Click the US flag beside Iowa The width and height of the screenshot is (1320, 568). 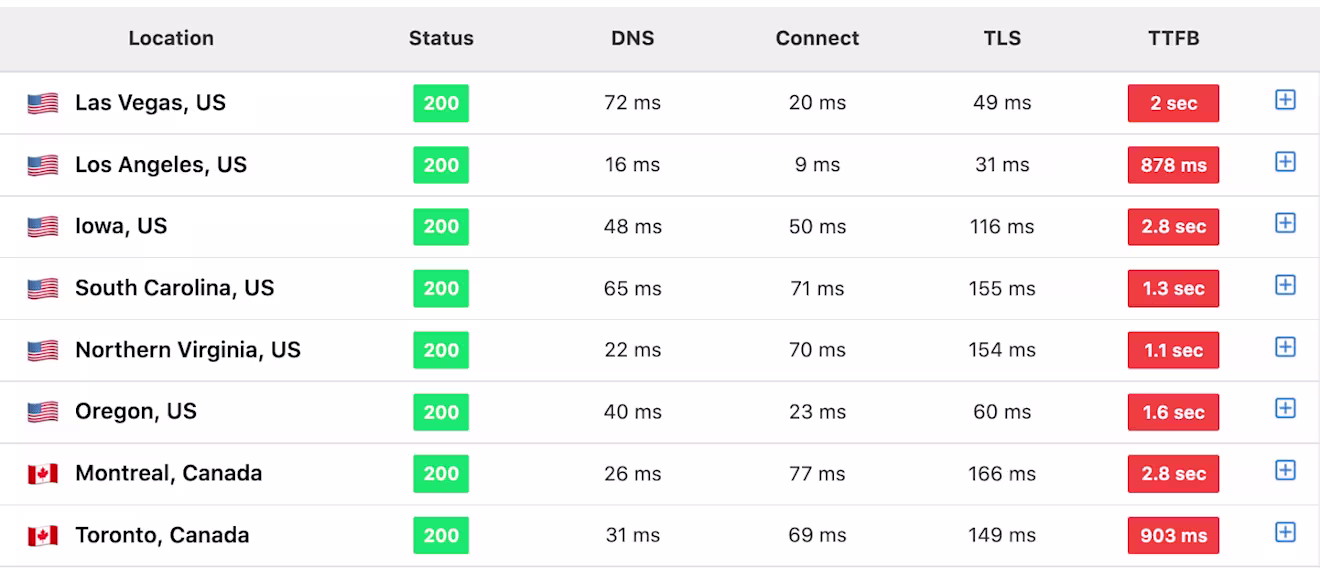tap(42, 227)
